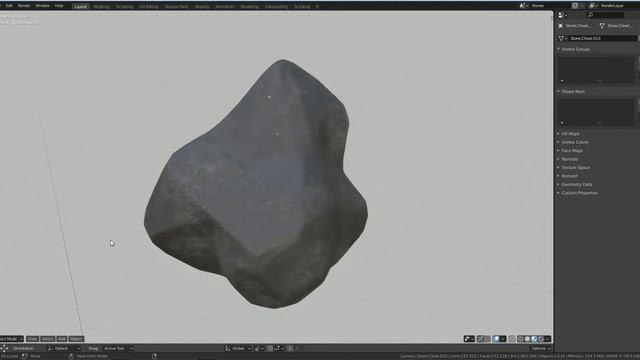Open the viewport object types visibility dropdown
Screen dimensions: 640x360
pos(469,339)
